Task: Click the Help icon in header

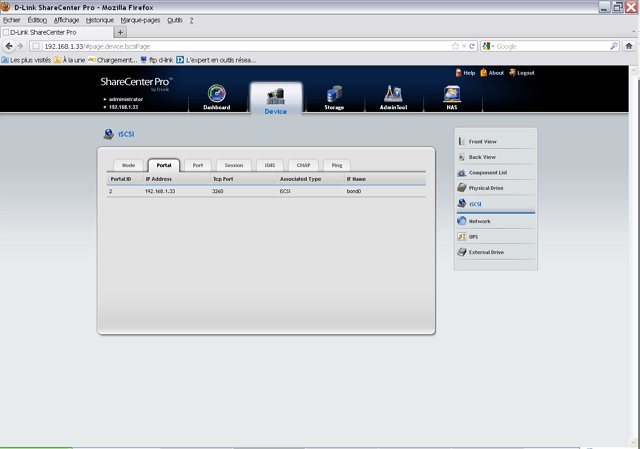Action: click(458, 73)
